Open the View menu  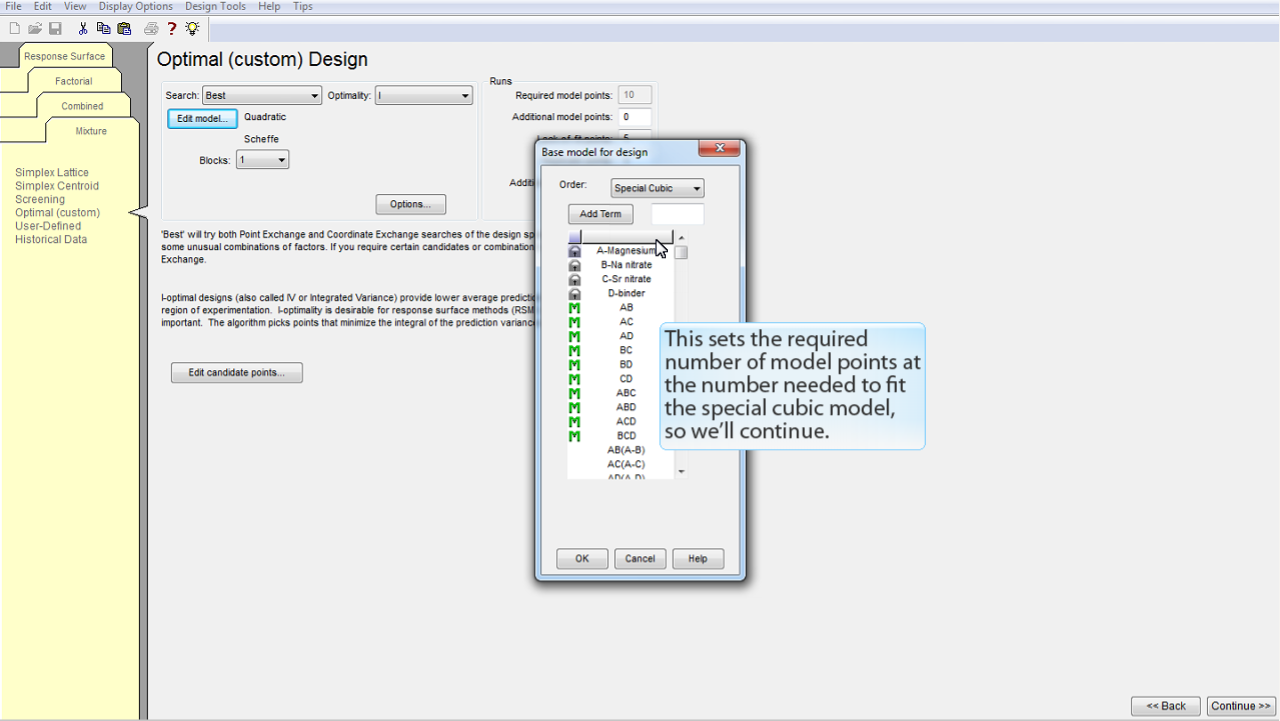[75, 6]
